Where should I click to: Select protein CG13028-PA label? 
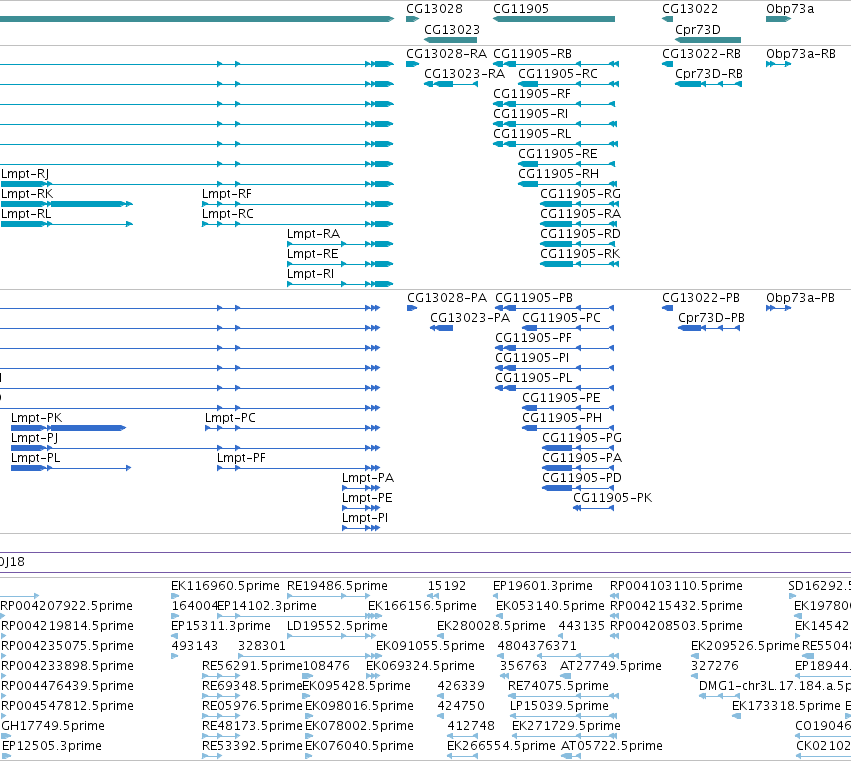(447, 298)
